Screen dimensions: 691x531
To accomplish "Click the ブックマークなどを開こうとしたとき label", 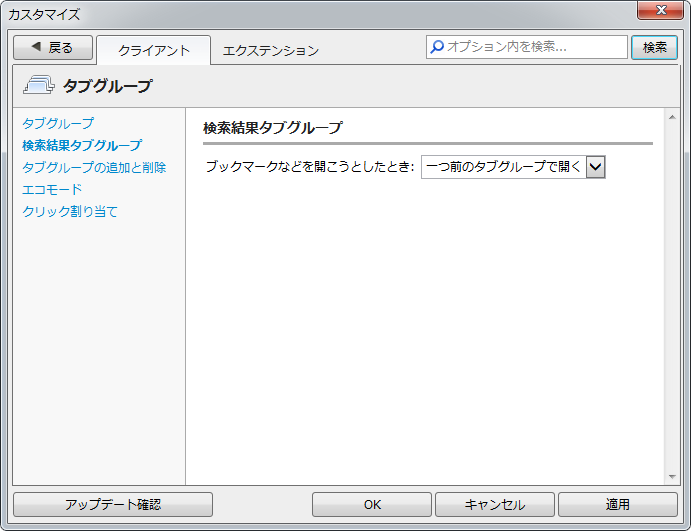I will (x=310, y=167).
